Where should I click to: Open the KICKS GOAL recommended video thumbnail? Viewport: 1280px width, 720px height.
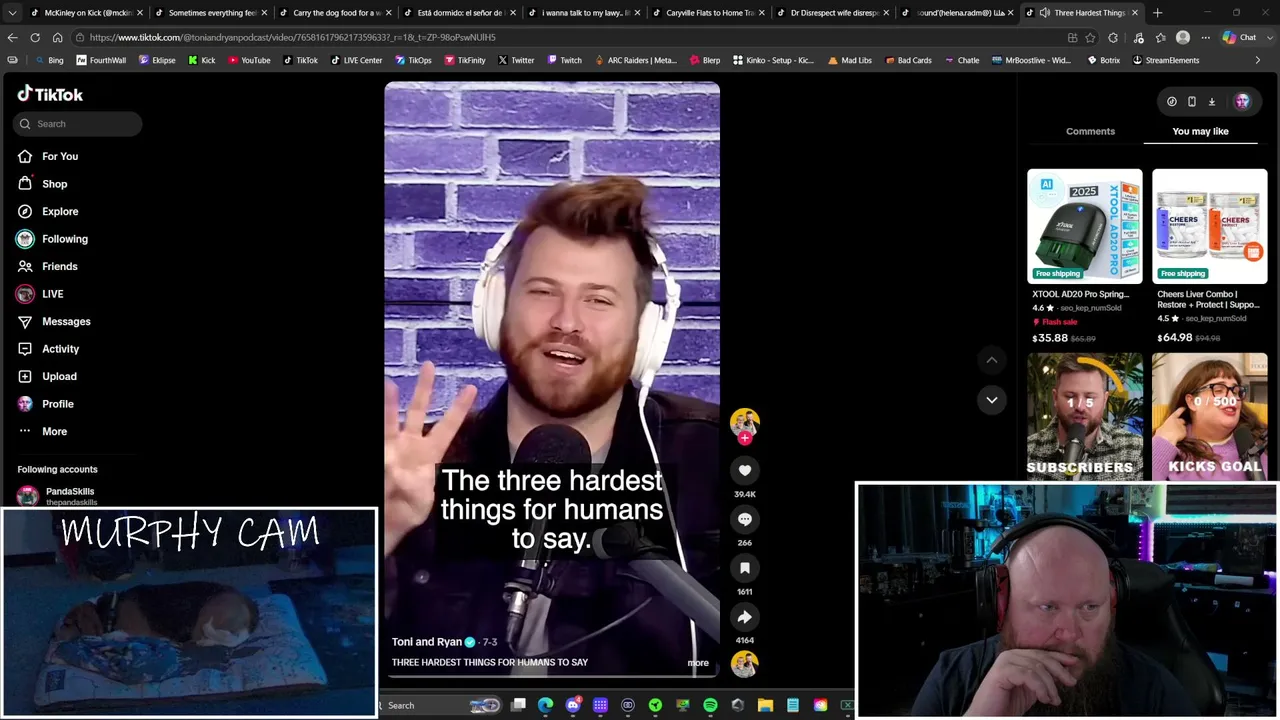point(1210,416)
